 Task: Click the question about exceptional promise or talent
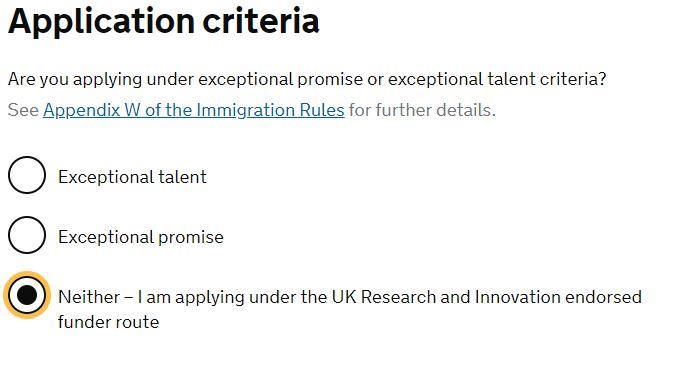point(307,80)
